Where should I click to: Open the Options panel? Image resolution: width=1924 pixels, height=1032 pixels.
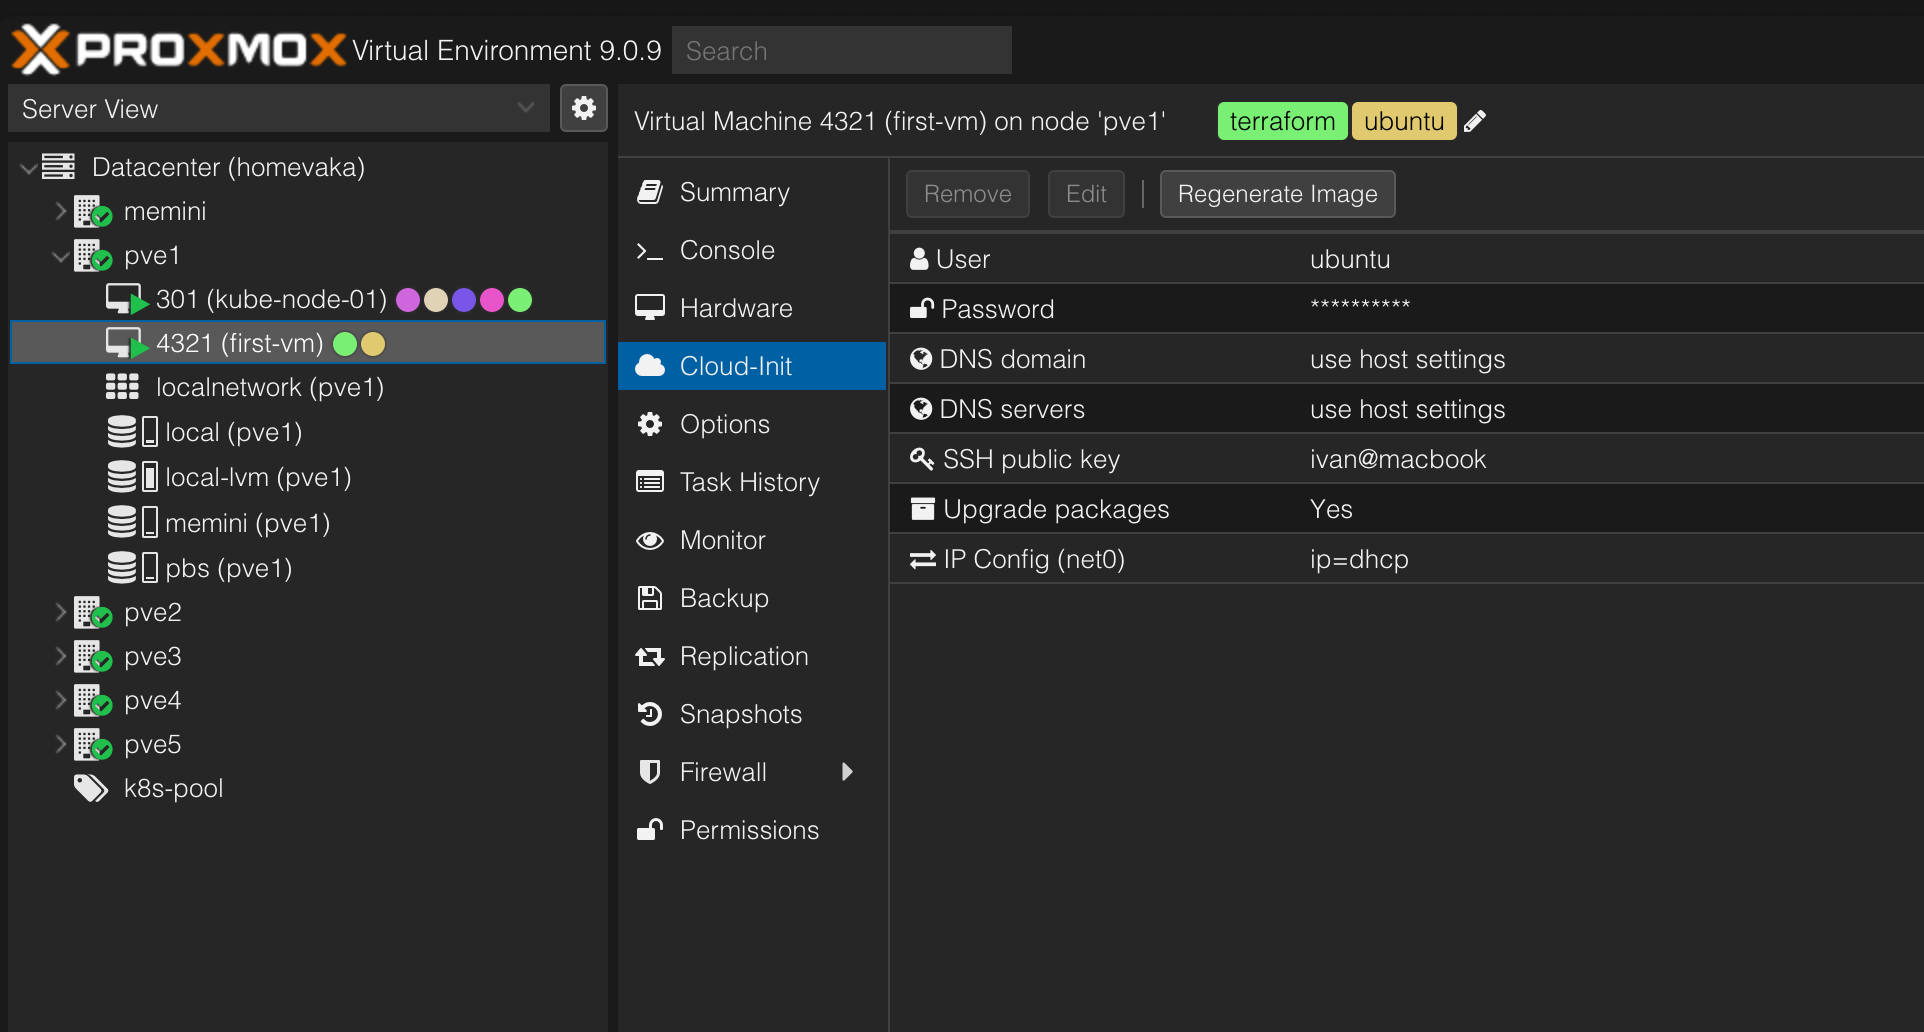pyautogui.click(x=725, y=424)
